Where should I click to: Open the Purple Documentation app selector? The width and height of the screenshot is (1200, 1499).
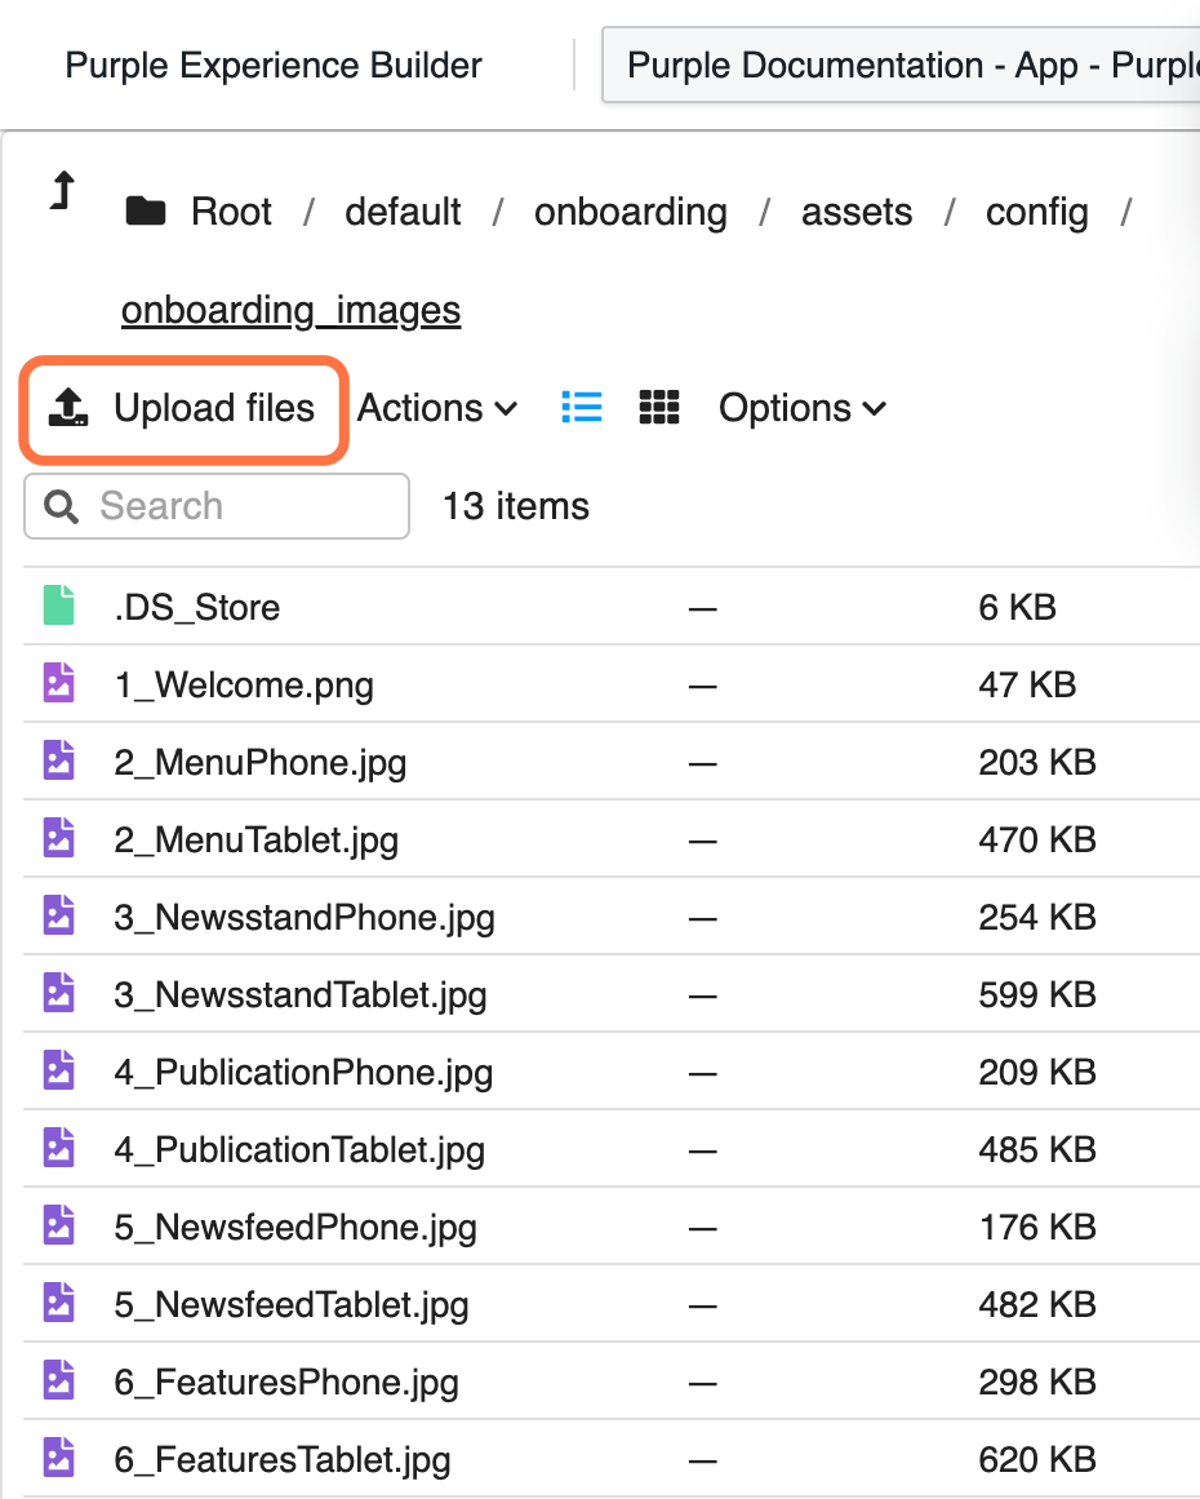(900, 65)
